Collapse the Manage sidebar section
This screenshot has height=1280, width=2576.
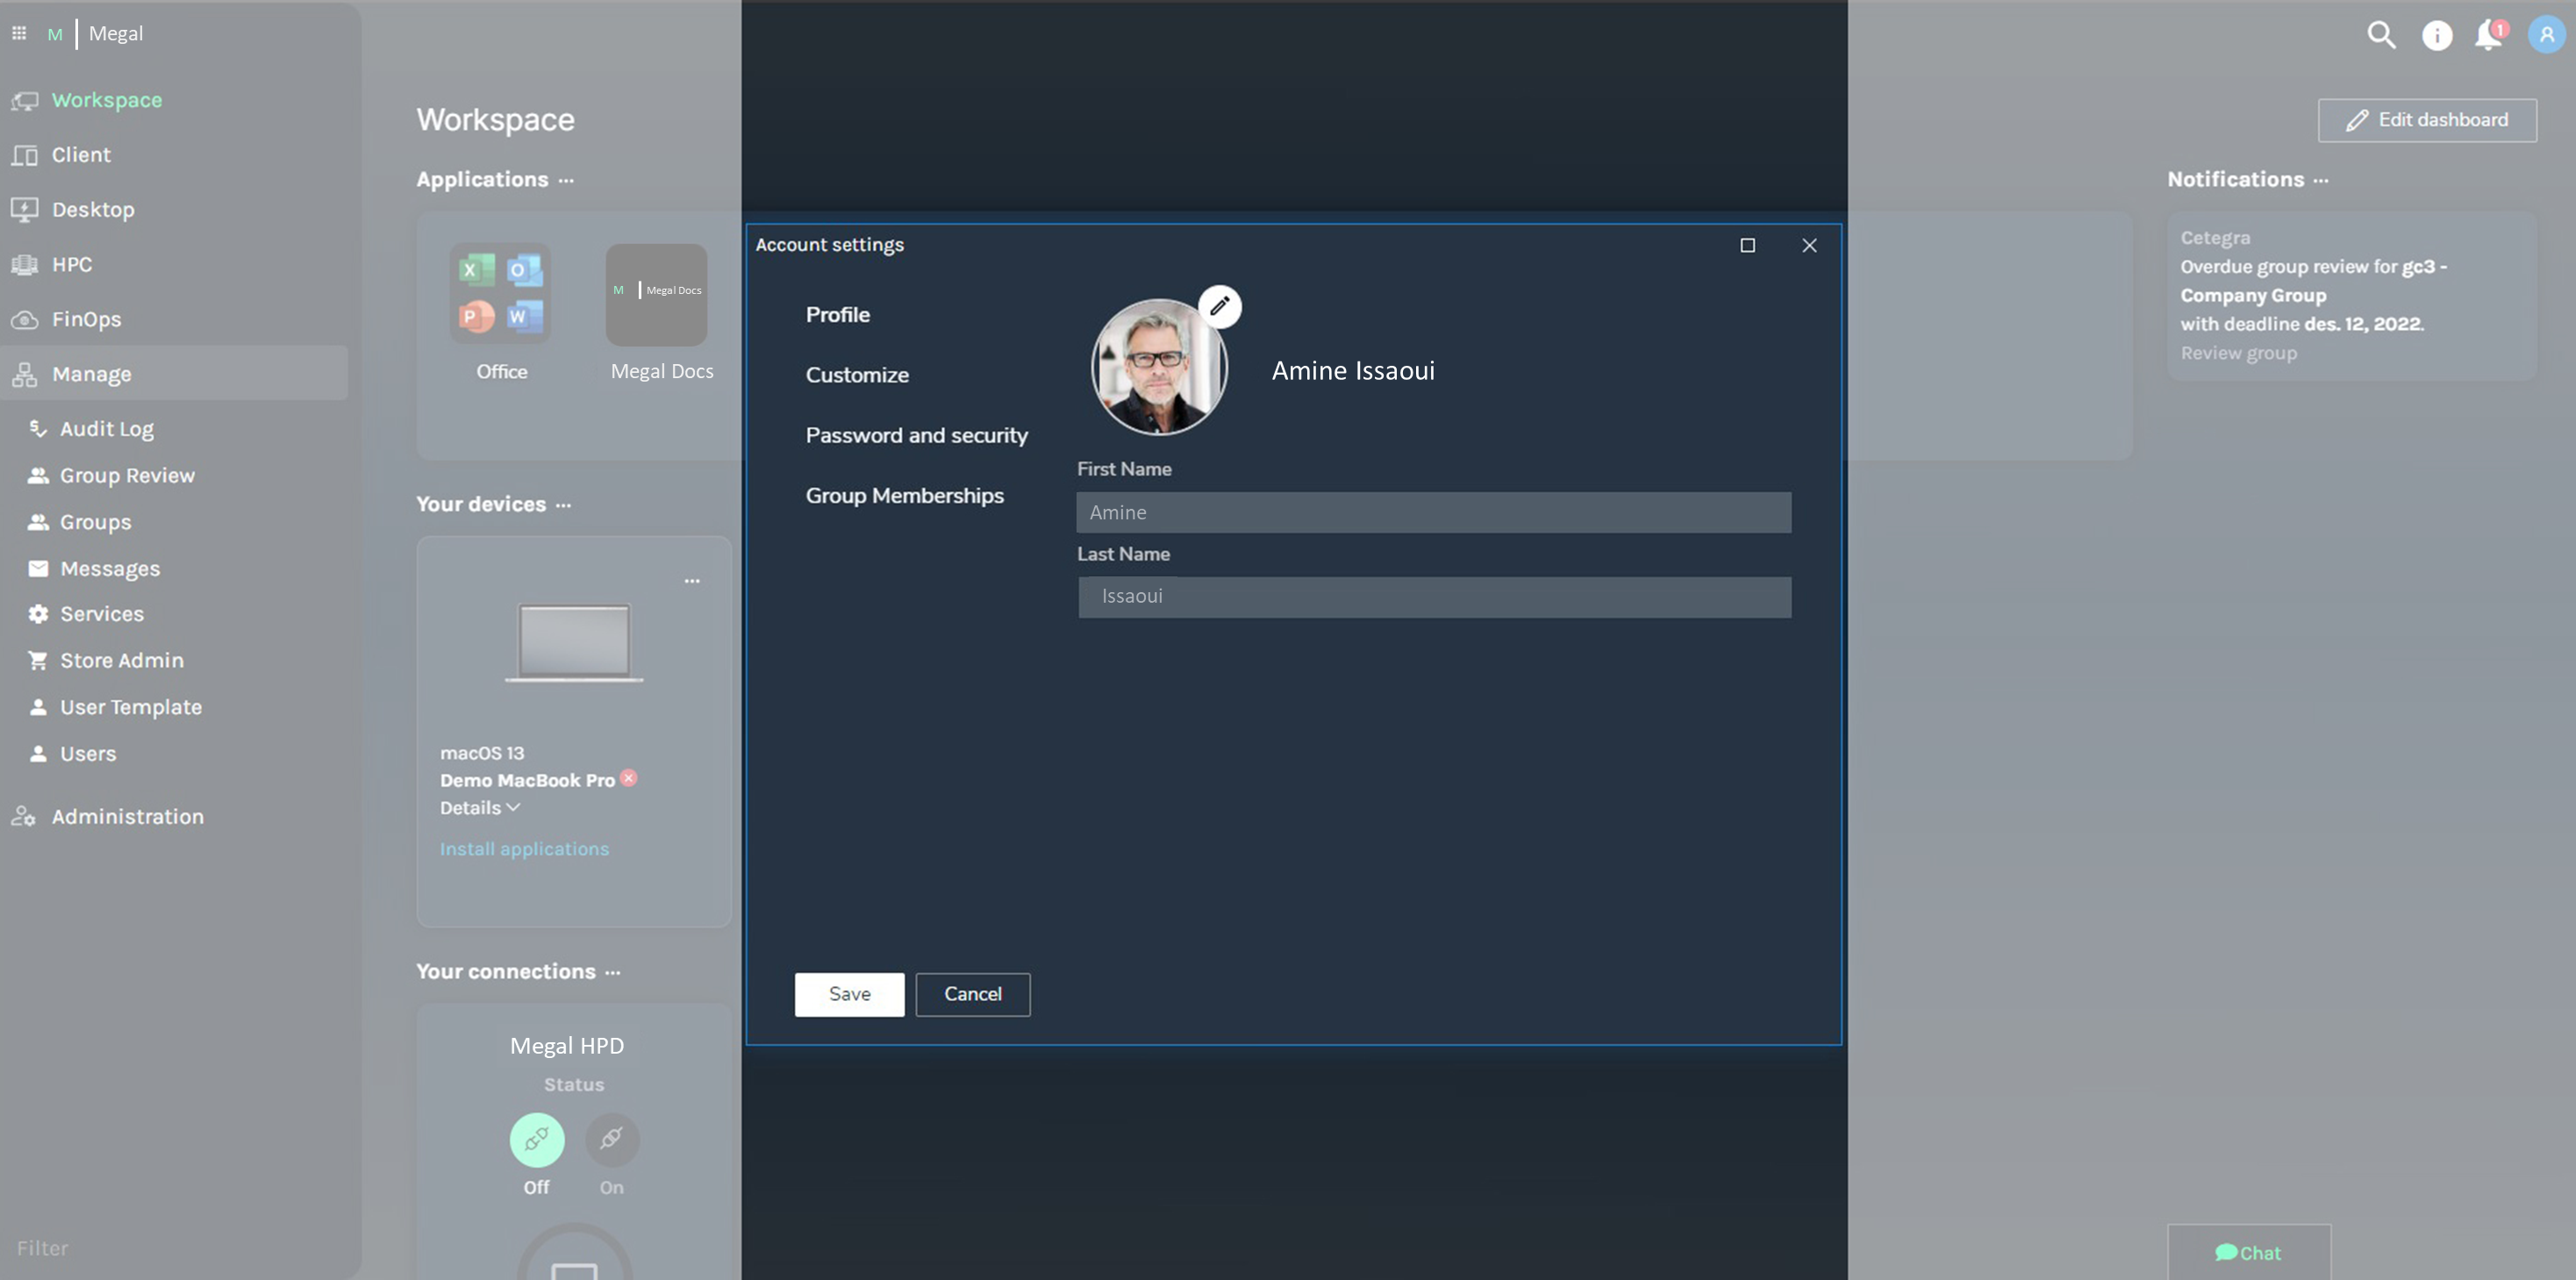coord(174,373)
